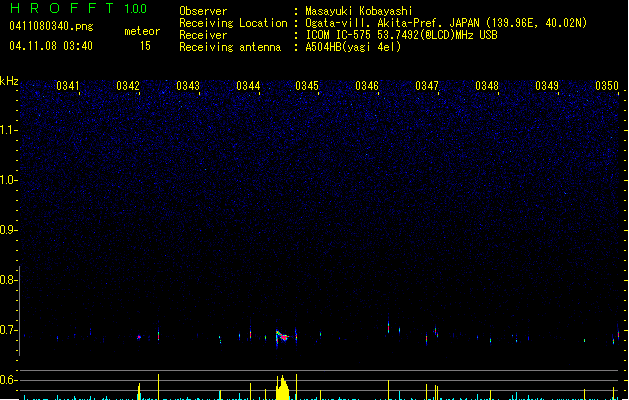Click the 1.0 kHz frequency label
Screen dimensions: 629x400
[x=8, y=180]
